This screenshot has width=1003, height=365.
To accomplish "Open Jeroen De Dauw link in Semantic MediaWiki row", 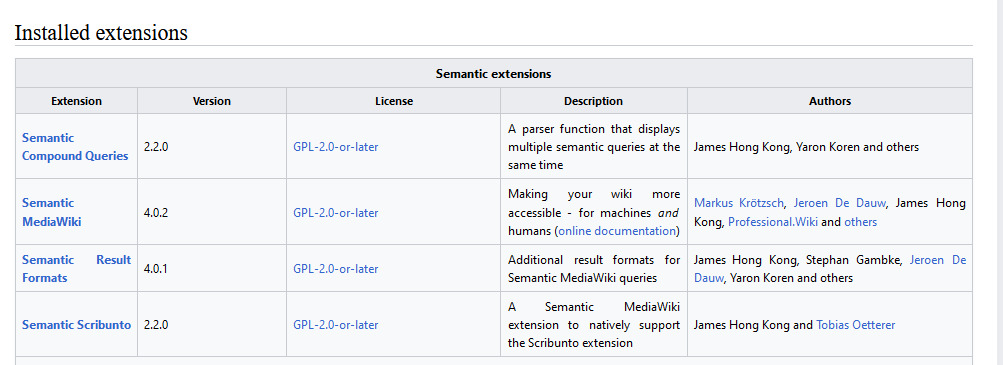I will [x=840, y=203].
